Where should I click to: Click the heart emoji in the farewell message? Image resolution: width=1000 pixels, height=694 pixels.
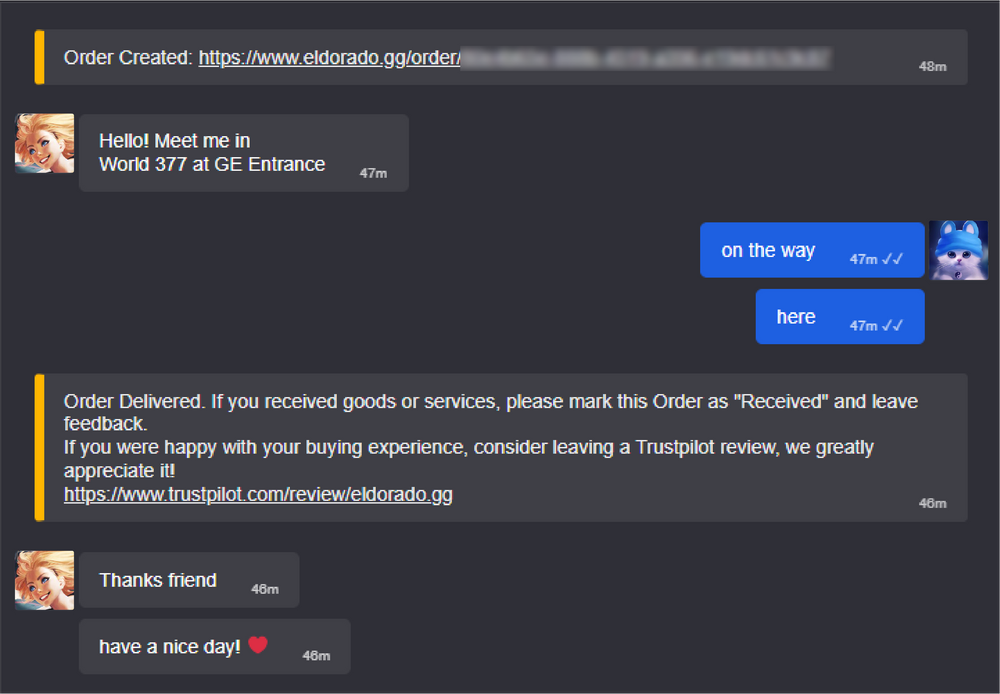258,645
